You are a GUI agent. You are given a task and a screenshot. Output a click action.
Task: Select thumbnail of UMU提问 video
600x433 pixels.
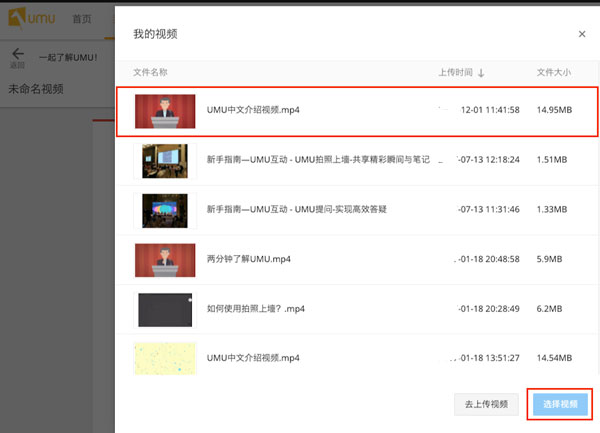point(164,209)
